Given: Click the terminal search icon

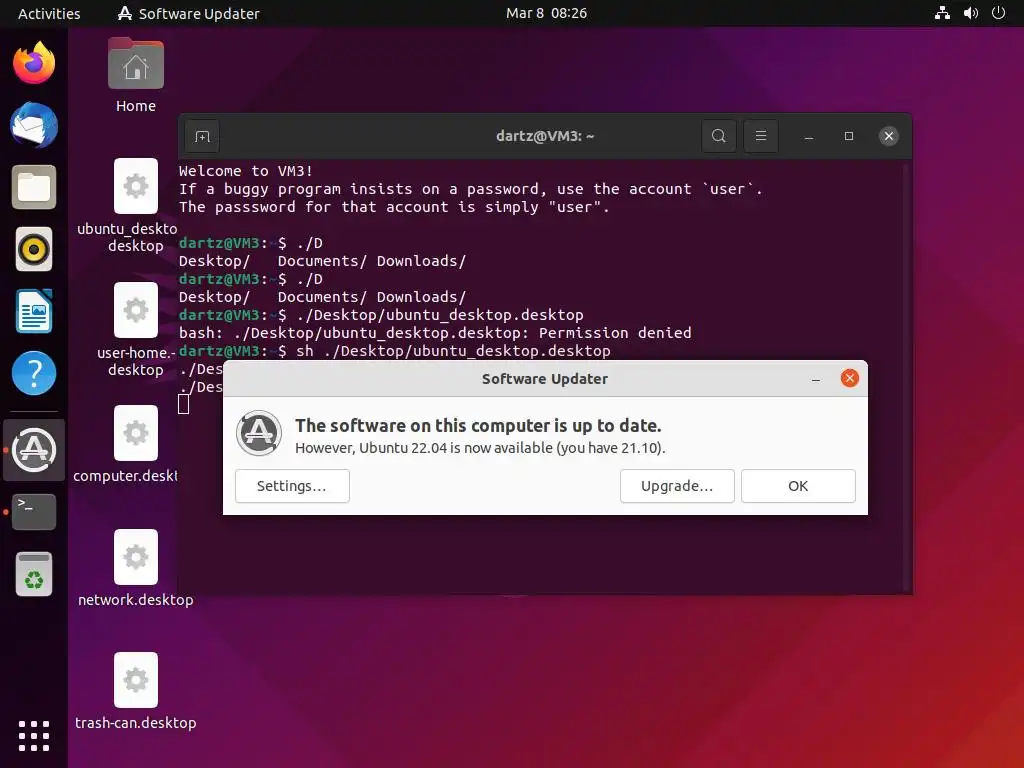Looking at the screenshot, I should tap(718, 136).
